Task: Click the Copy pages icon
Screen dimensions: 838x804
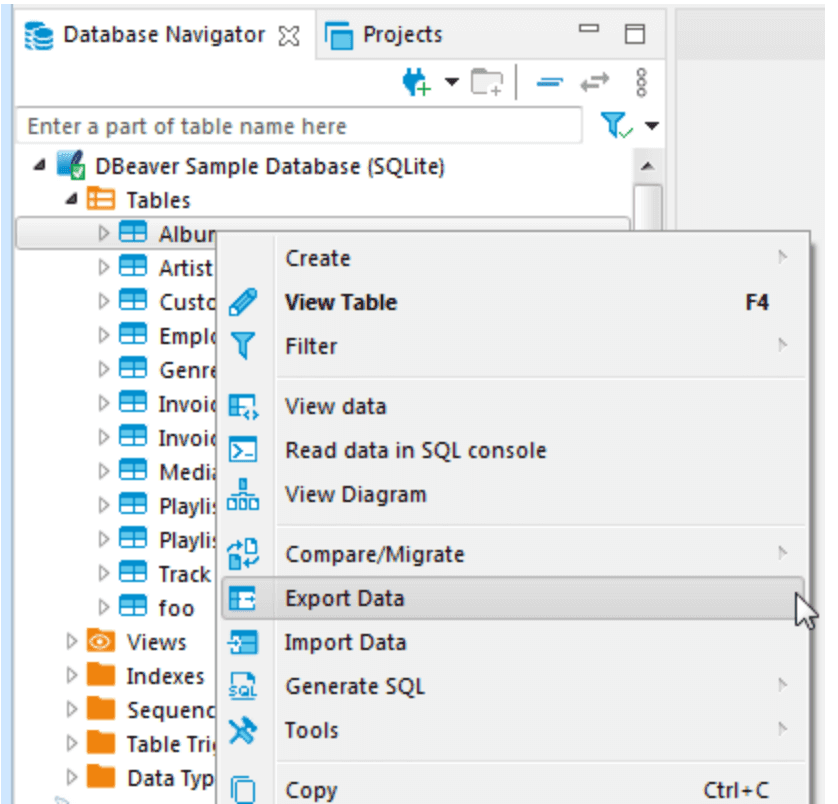Action: tap(243, 789)
